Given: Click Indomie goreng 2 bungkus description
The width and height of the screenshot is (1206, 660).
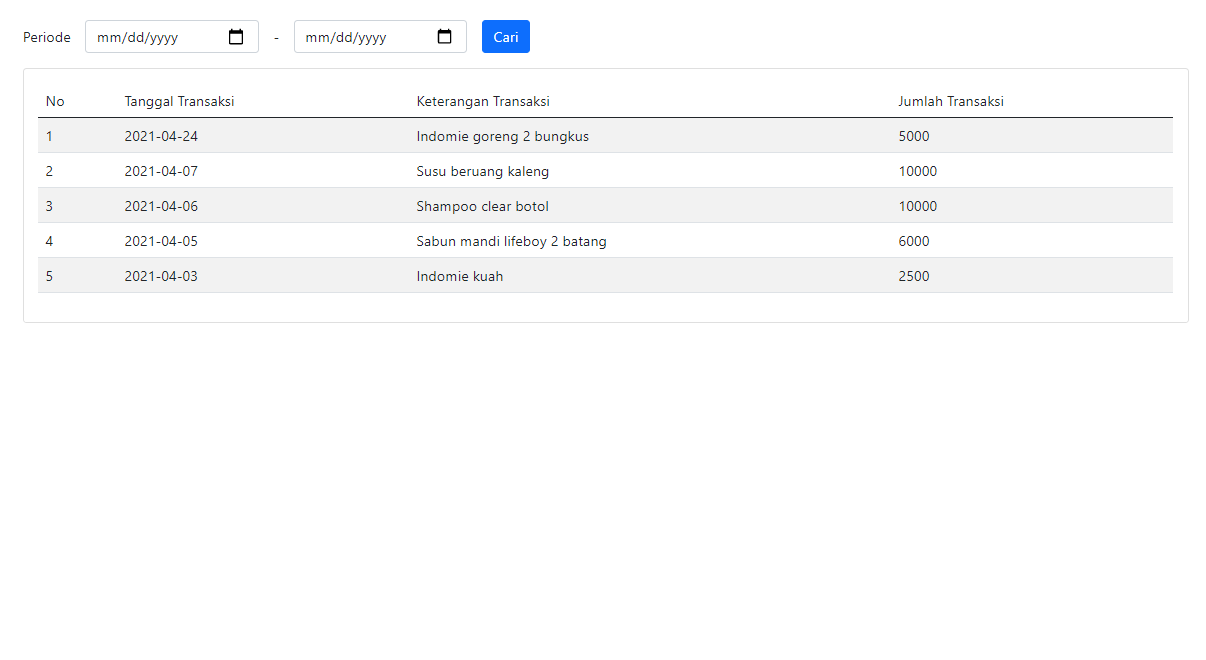Looking at the screenshot, I should coord(503,136).
